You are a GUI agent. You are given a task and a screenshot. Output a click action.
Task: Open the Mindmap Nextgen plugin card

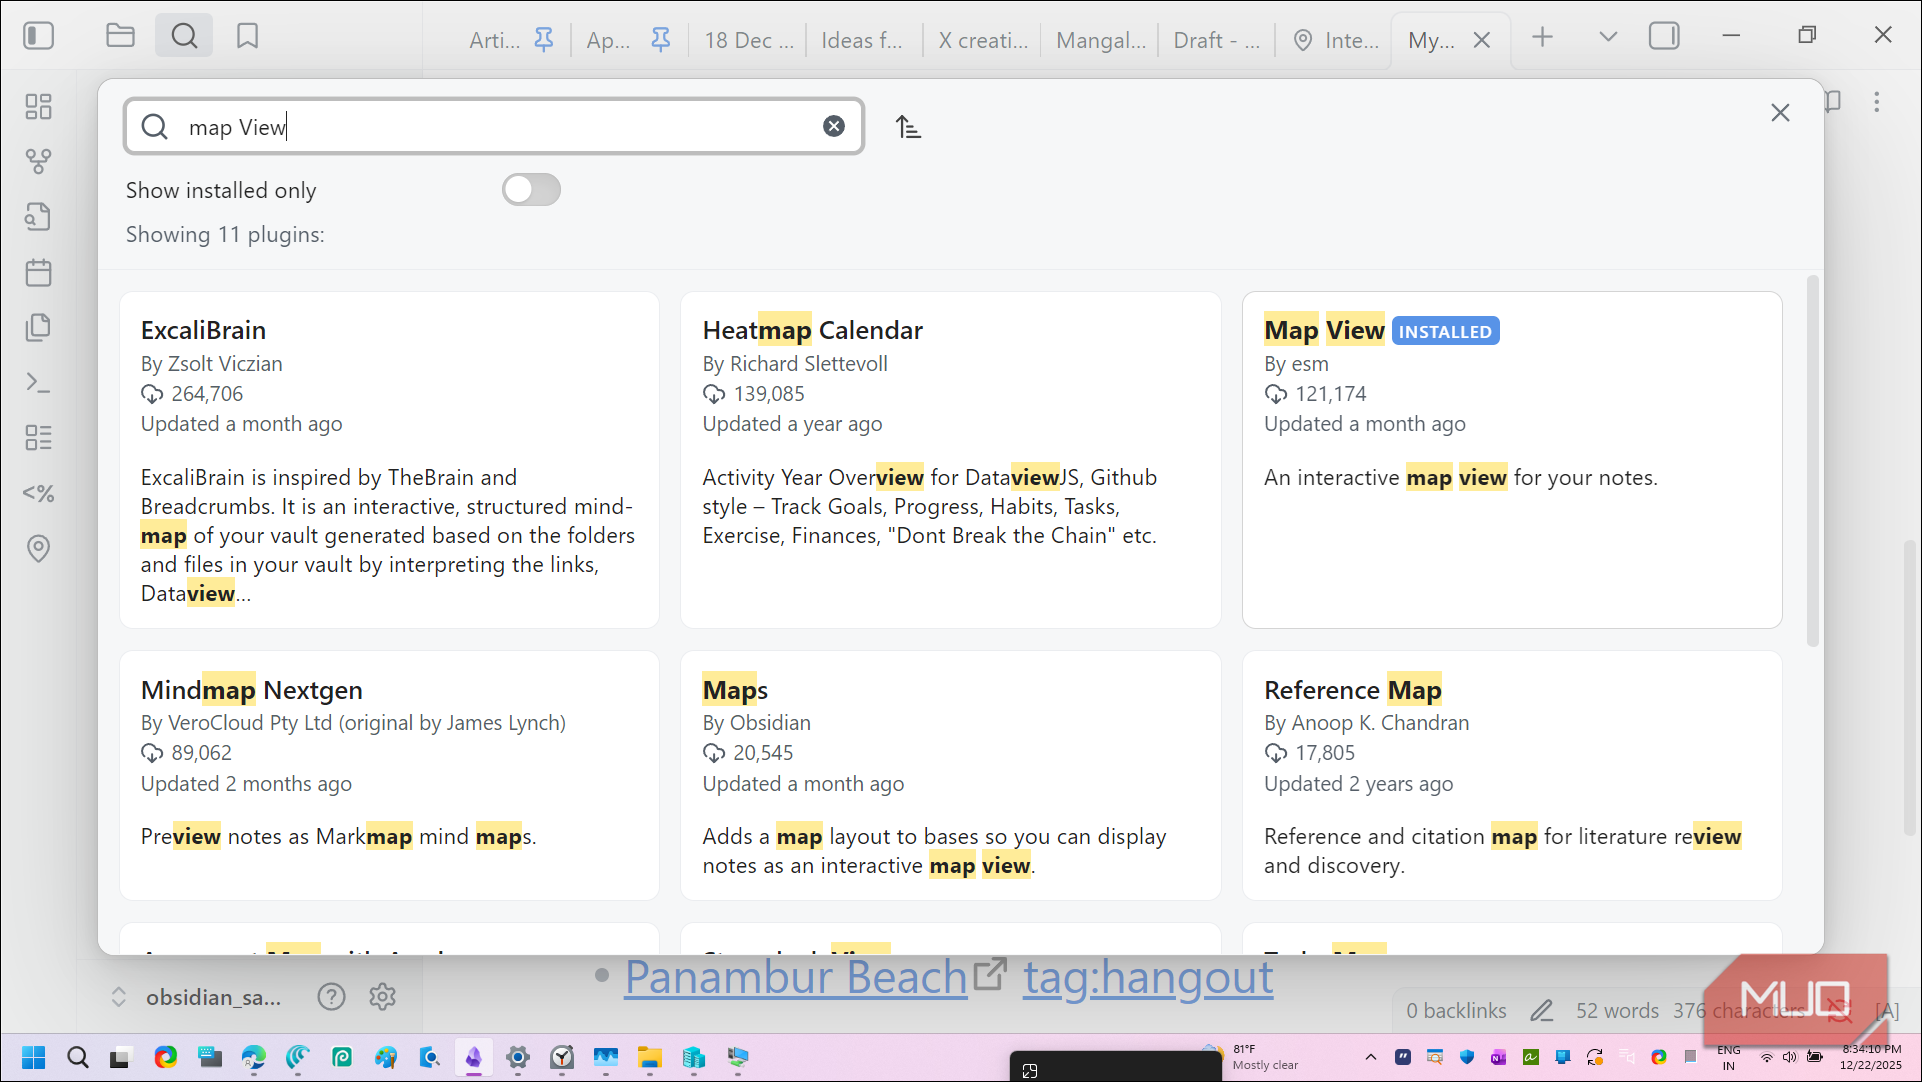tap(389, 776)
